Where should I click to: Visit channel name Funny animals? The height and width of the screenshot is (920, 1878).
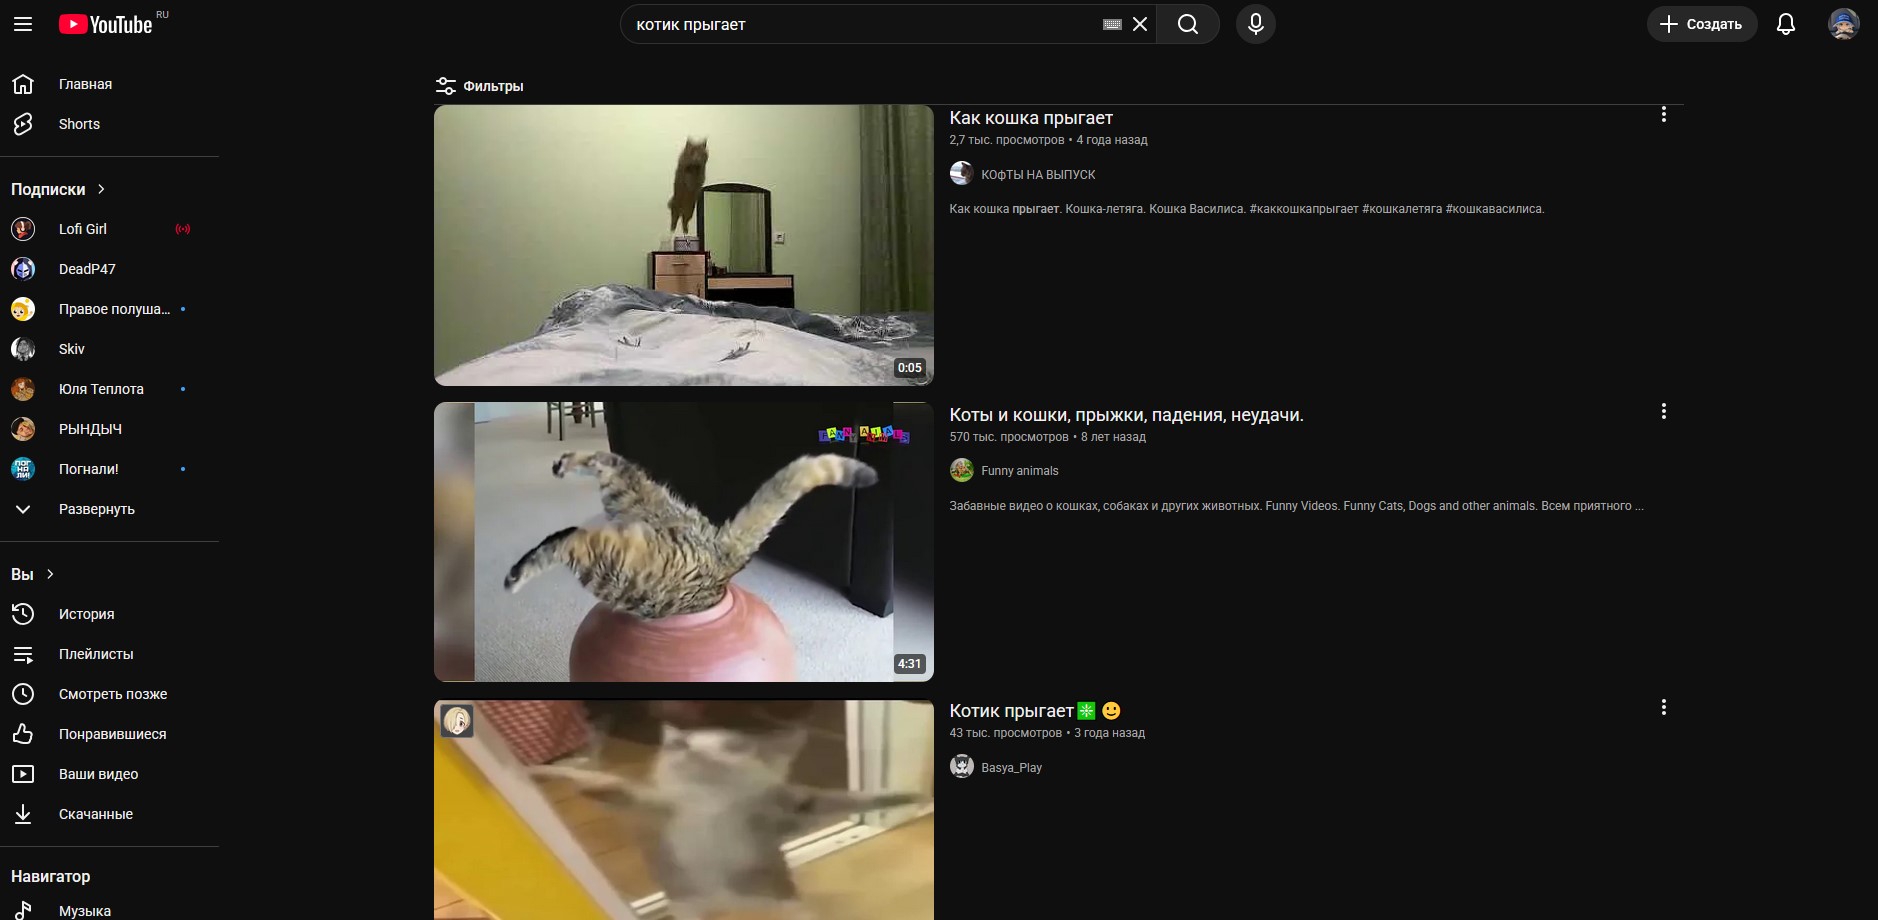1020,471
